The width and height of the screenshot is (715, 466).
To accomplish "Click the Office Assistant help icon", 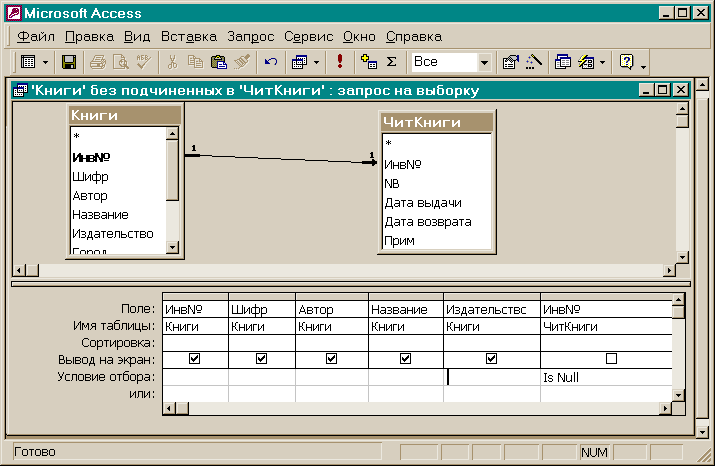I will [627, 62].
